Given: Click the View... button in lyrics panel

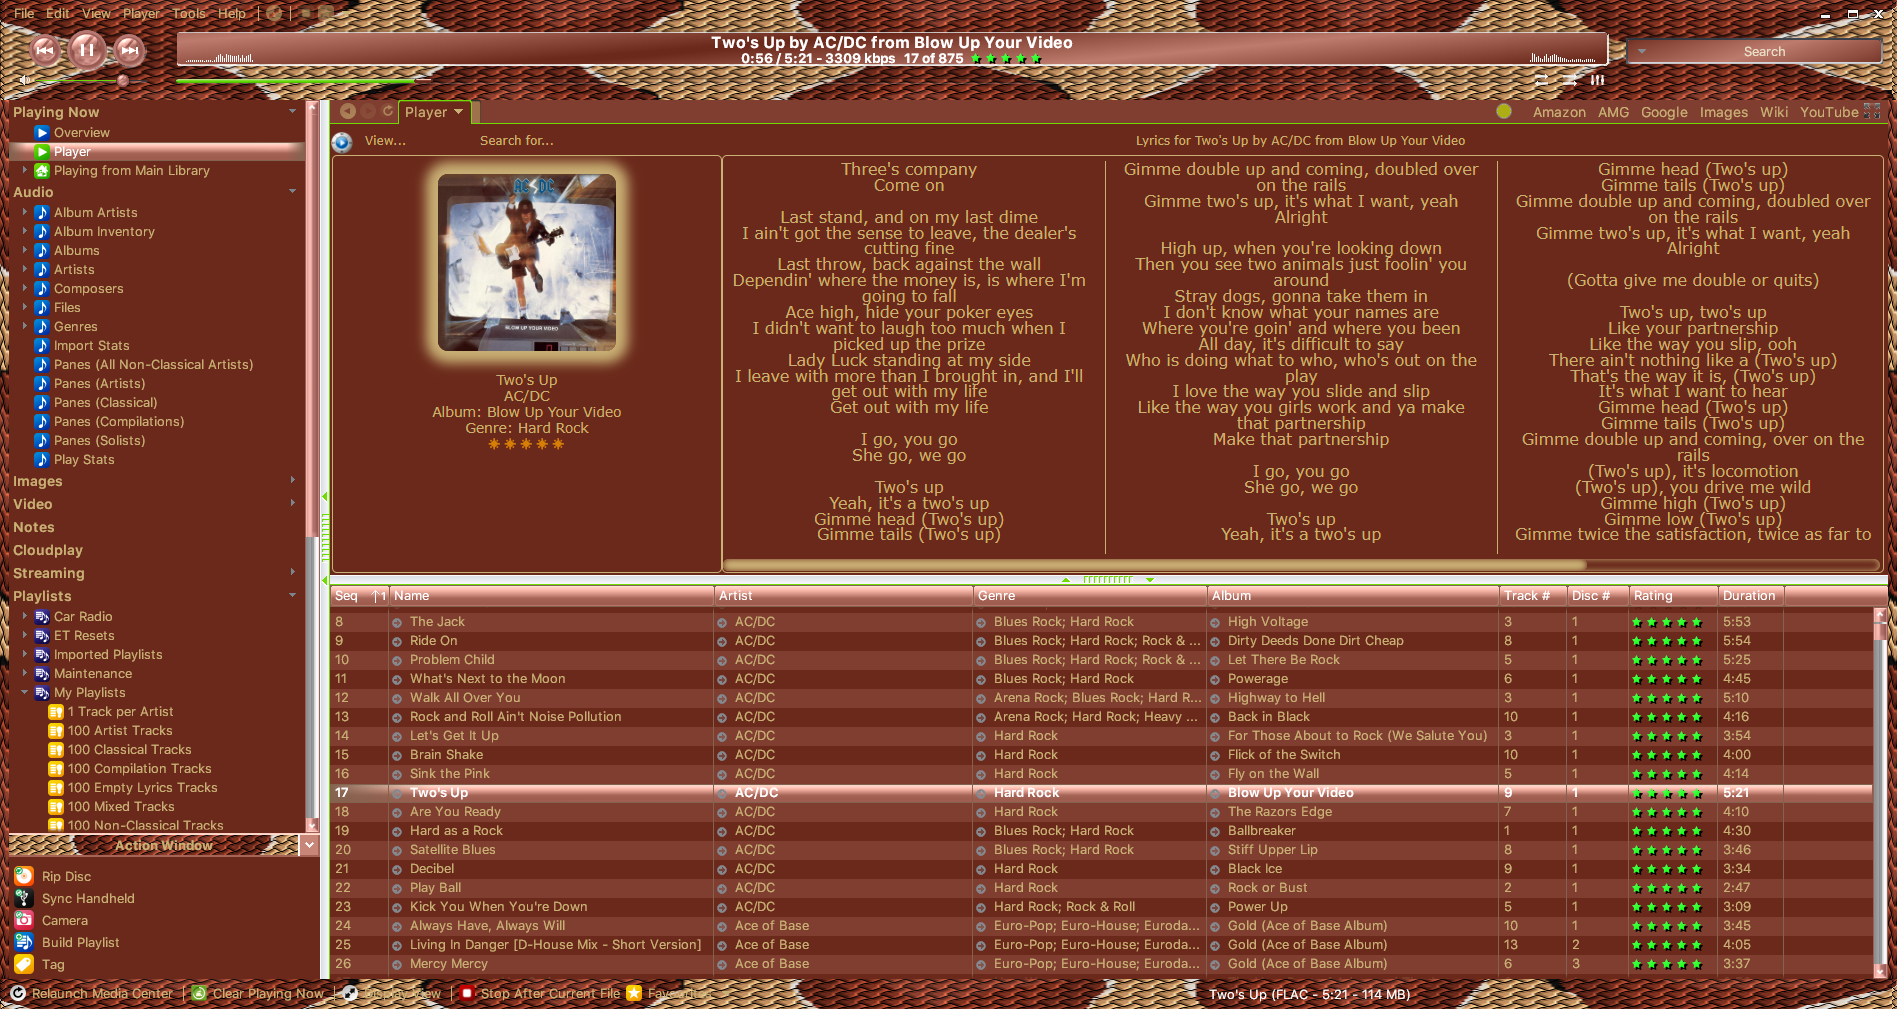Looking at the screenshot, I should (385, 141).
